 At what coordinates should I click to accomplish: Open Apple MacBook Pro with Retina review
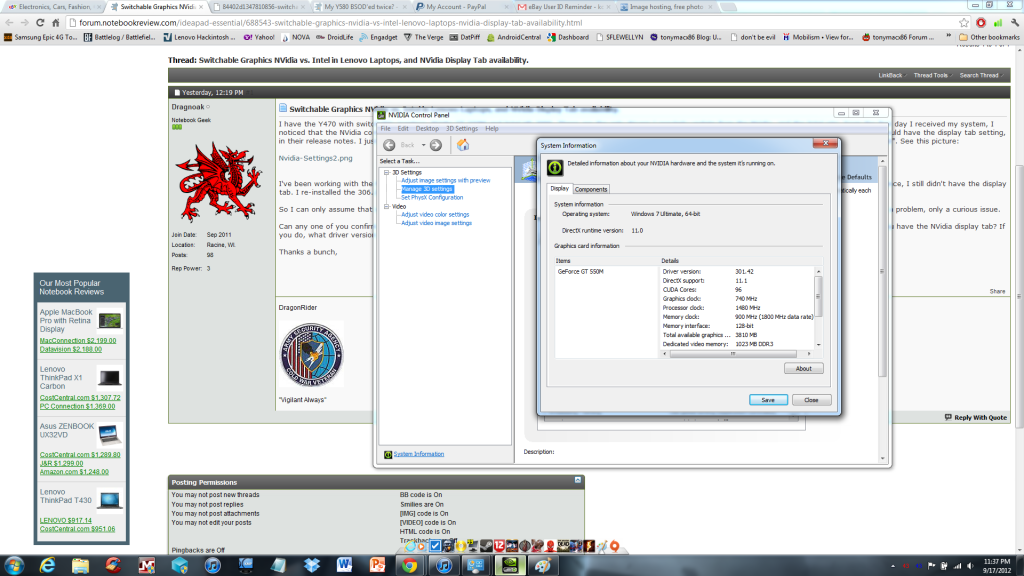(x=66, y=321)
